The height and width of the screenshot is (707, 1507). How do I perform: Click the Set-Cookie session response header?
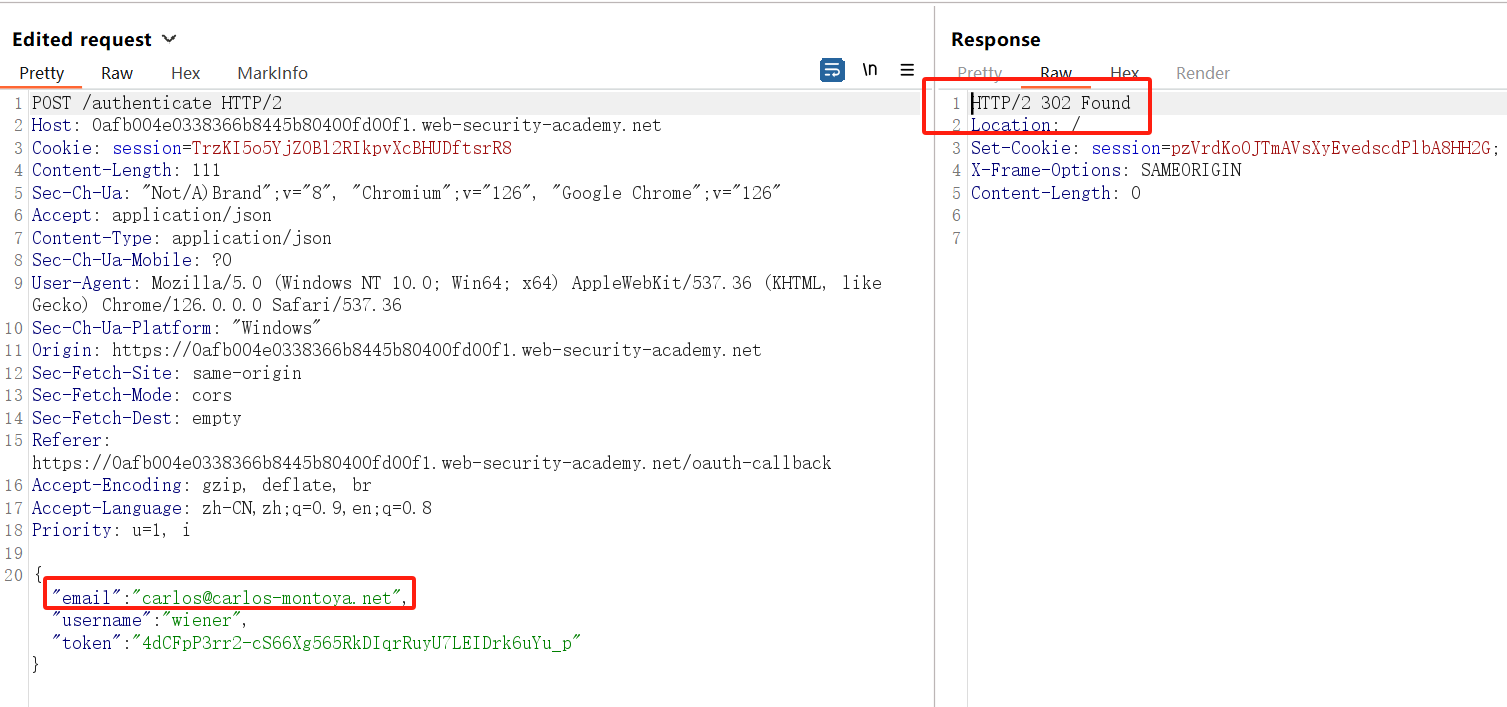tap(1236, 148)
